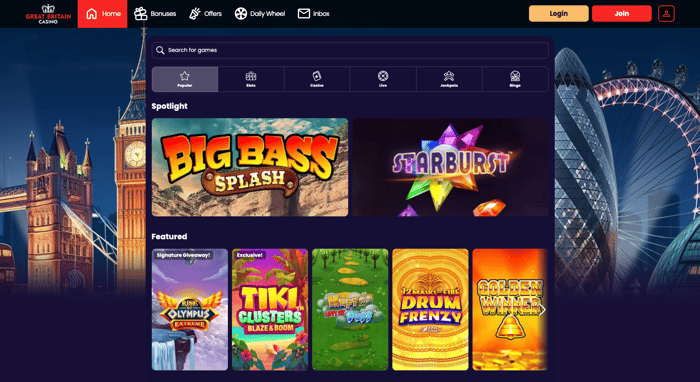The height and width of the screenshot is (382, 700).
Task: Open the Drum Frenzy game
Action: point(430,310)
